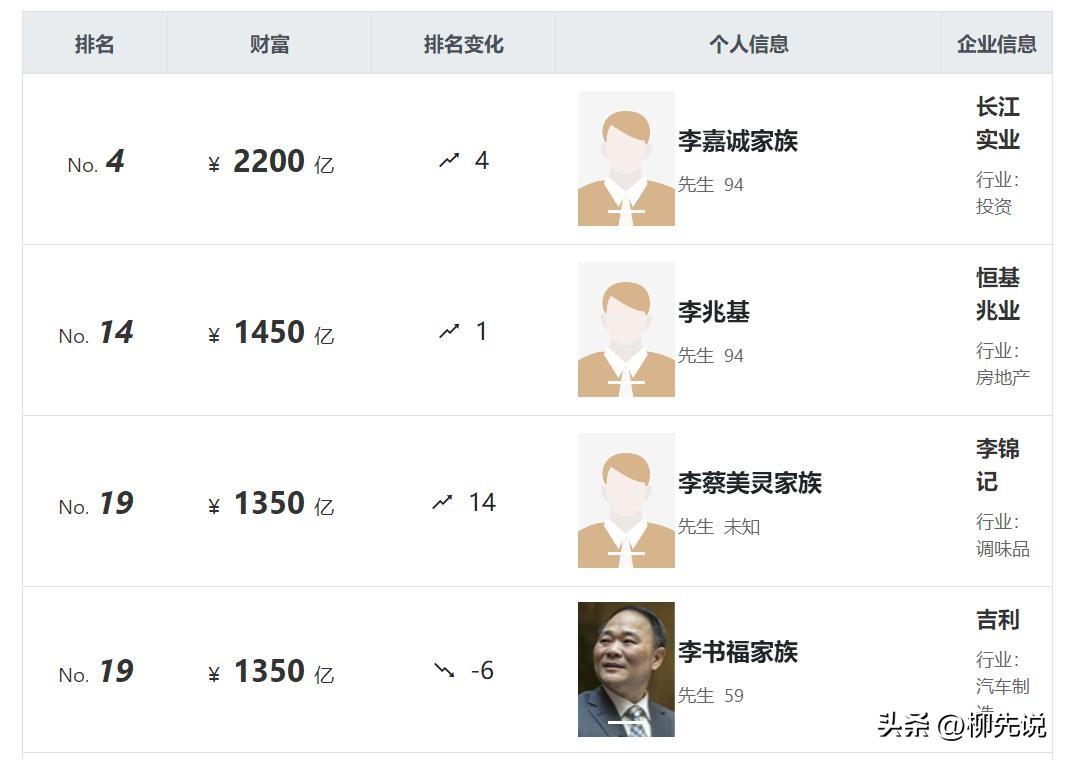Open the 李蔡美灵家族 name link
This screenshot has height=760, width=1068.
tap(750, 483)
